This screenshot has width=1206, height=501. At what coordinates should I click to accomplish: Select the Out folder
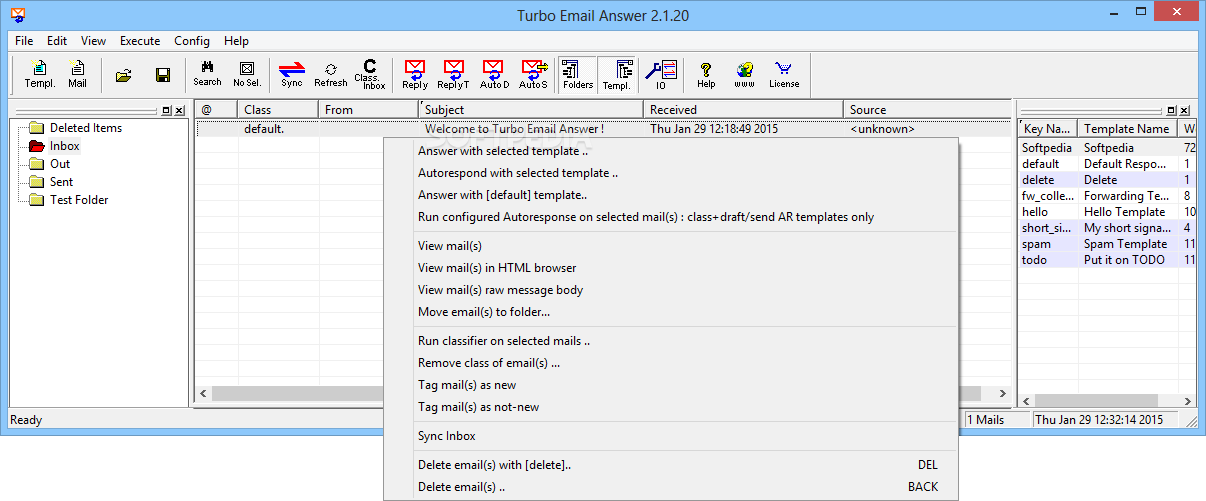tap(60, 164)
